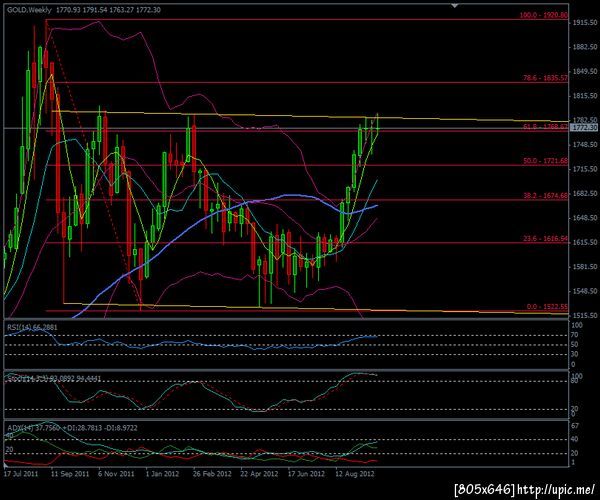The image size is (600, 500).
Task: Select the 23.6 - 1616.54 Fibonacci level label
Action: coord(545,239)
